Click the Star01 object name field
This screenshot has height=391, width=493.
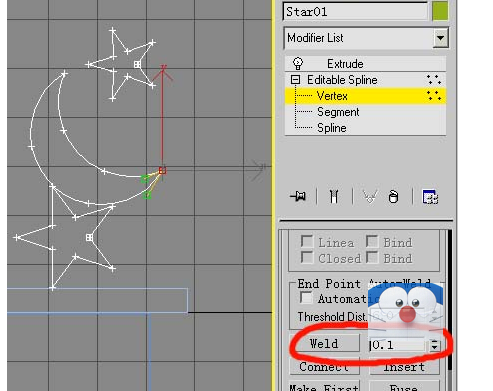point(355,12)
